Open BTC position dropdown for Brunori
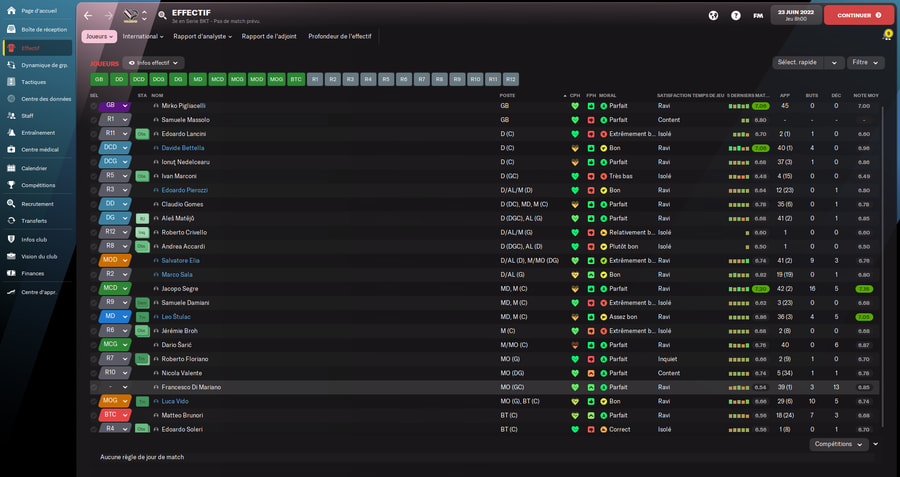 click(115, 415)
